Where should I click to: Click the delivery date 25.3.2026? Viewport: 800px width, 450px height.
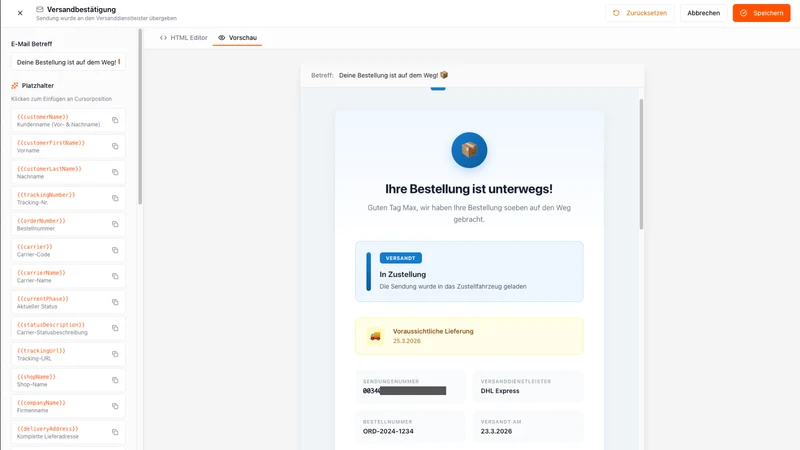click(407, 341)
